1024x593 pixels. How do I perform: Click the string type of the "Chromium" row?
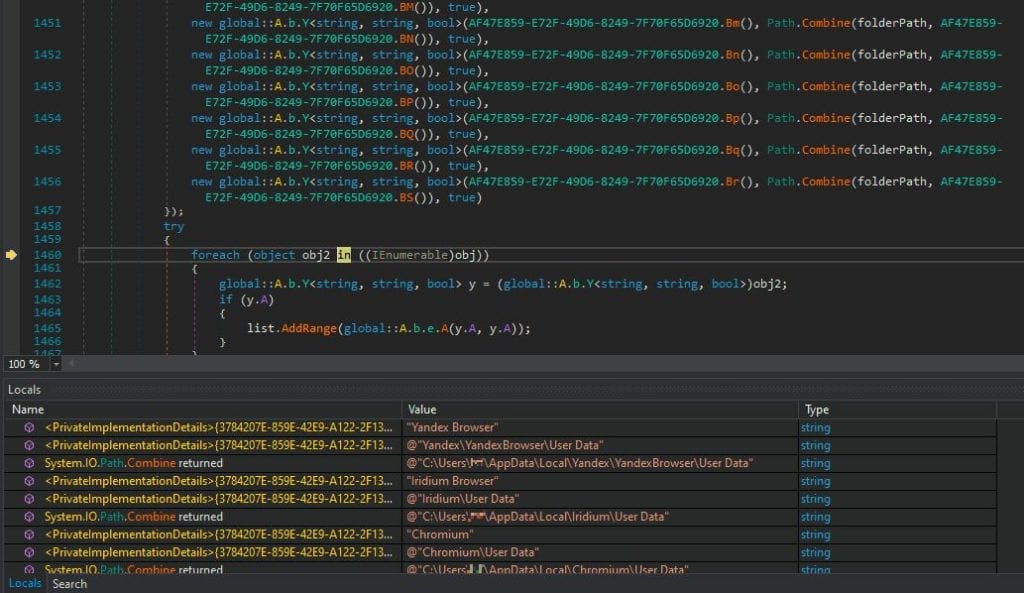point(816,534)
